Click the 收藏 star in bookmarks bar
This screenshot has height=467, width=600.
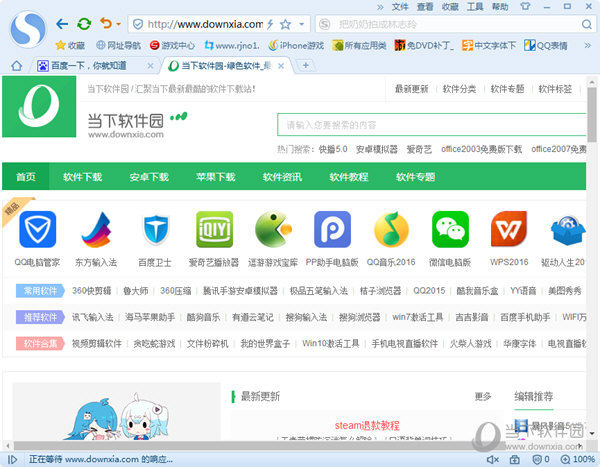(70, 46)
